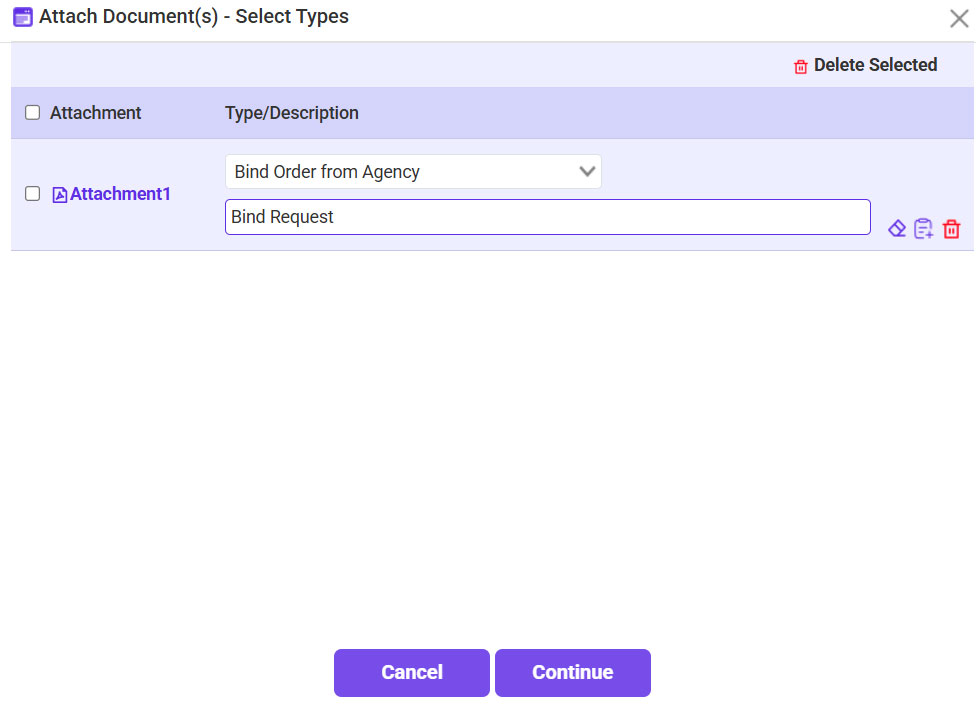Click the PDF icon beside Attachment1
This screenshot has height=707, width=976.
(x=60, y=193)
